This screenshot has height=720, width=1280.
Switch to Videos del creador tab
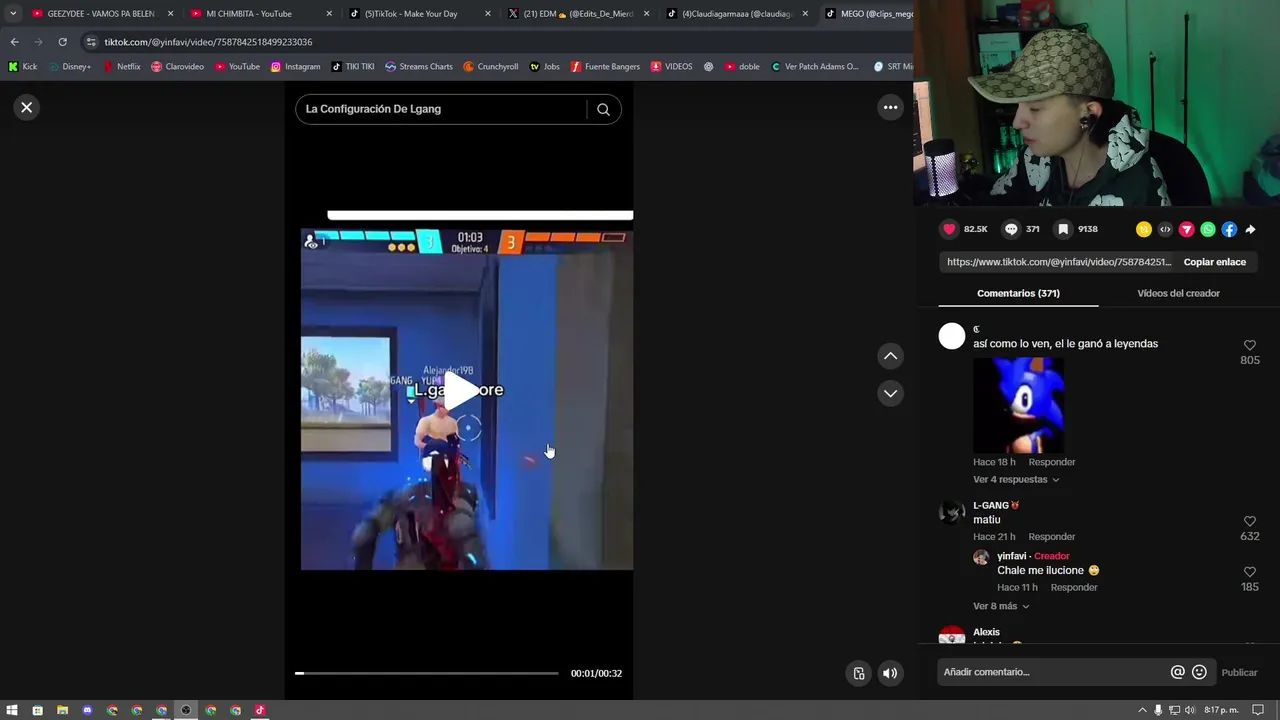click(x=1178, y=293)
